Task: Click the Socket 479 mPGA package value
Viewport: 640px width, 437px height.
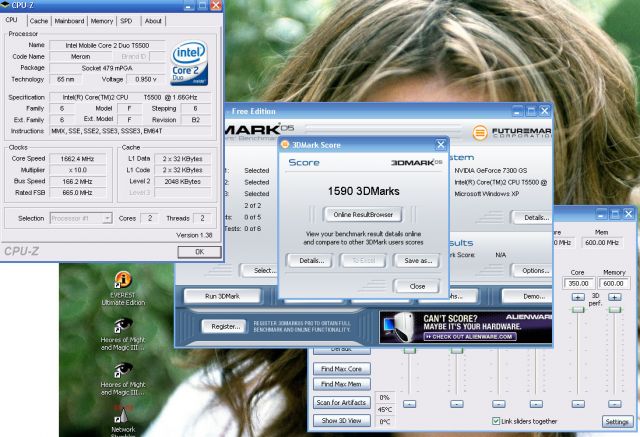Action: point(107,68)
